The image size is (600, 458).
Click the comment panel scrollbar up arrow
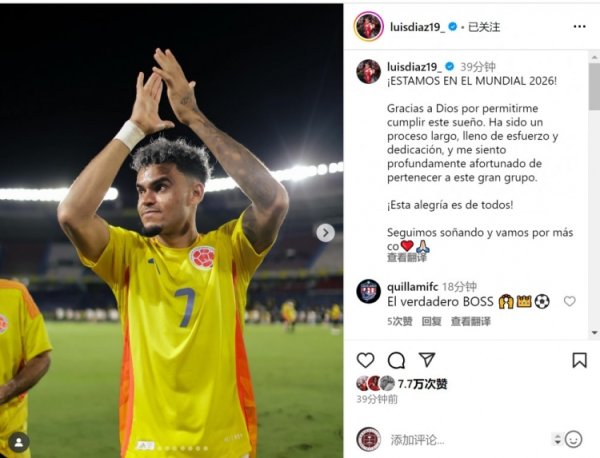595,57
